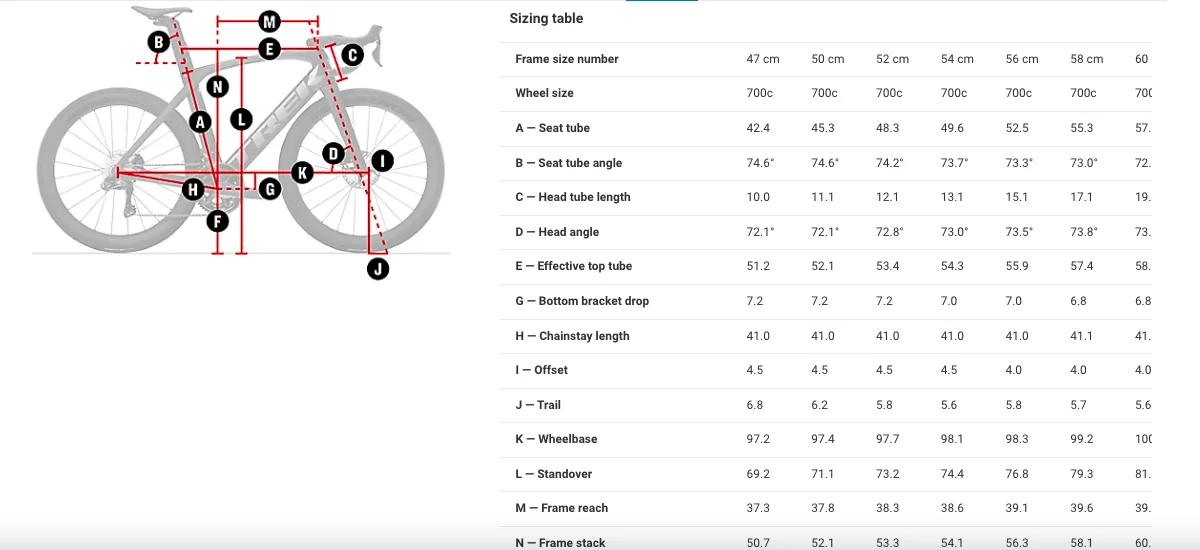Click the M frame reach marker
This screenshot has width=1200, height=550.
point(268,21)
